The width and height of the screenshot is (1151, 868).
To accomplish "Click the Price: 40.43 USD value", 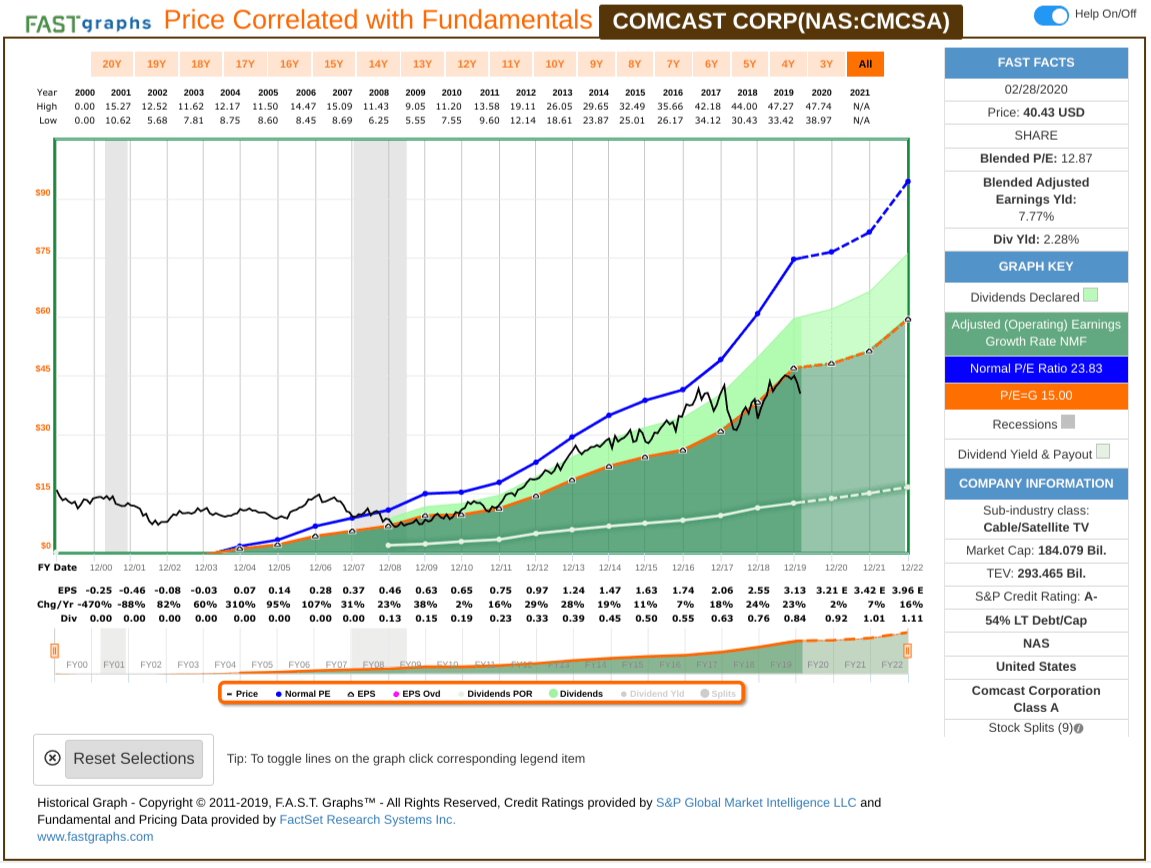I will click(x=1036, y=112).
